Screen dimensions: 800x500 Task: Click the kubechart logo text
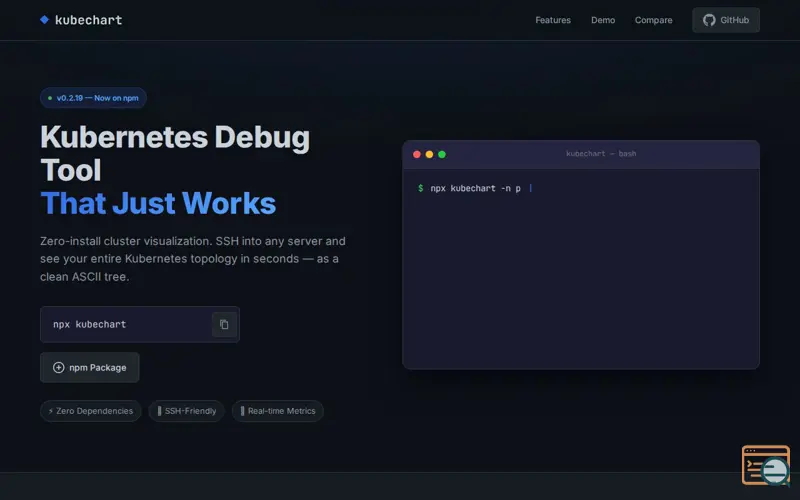point(88,20)
